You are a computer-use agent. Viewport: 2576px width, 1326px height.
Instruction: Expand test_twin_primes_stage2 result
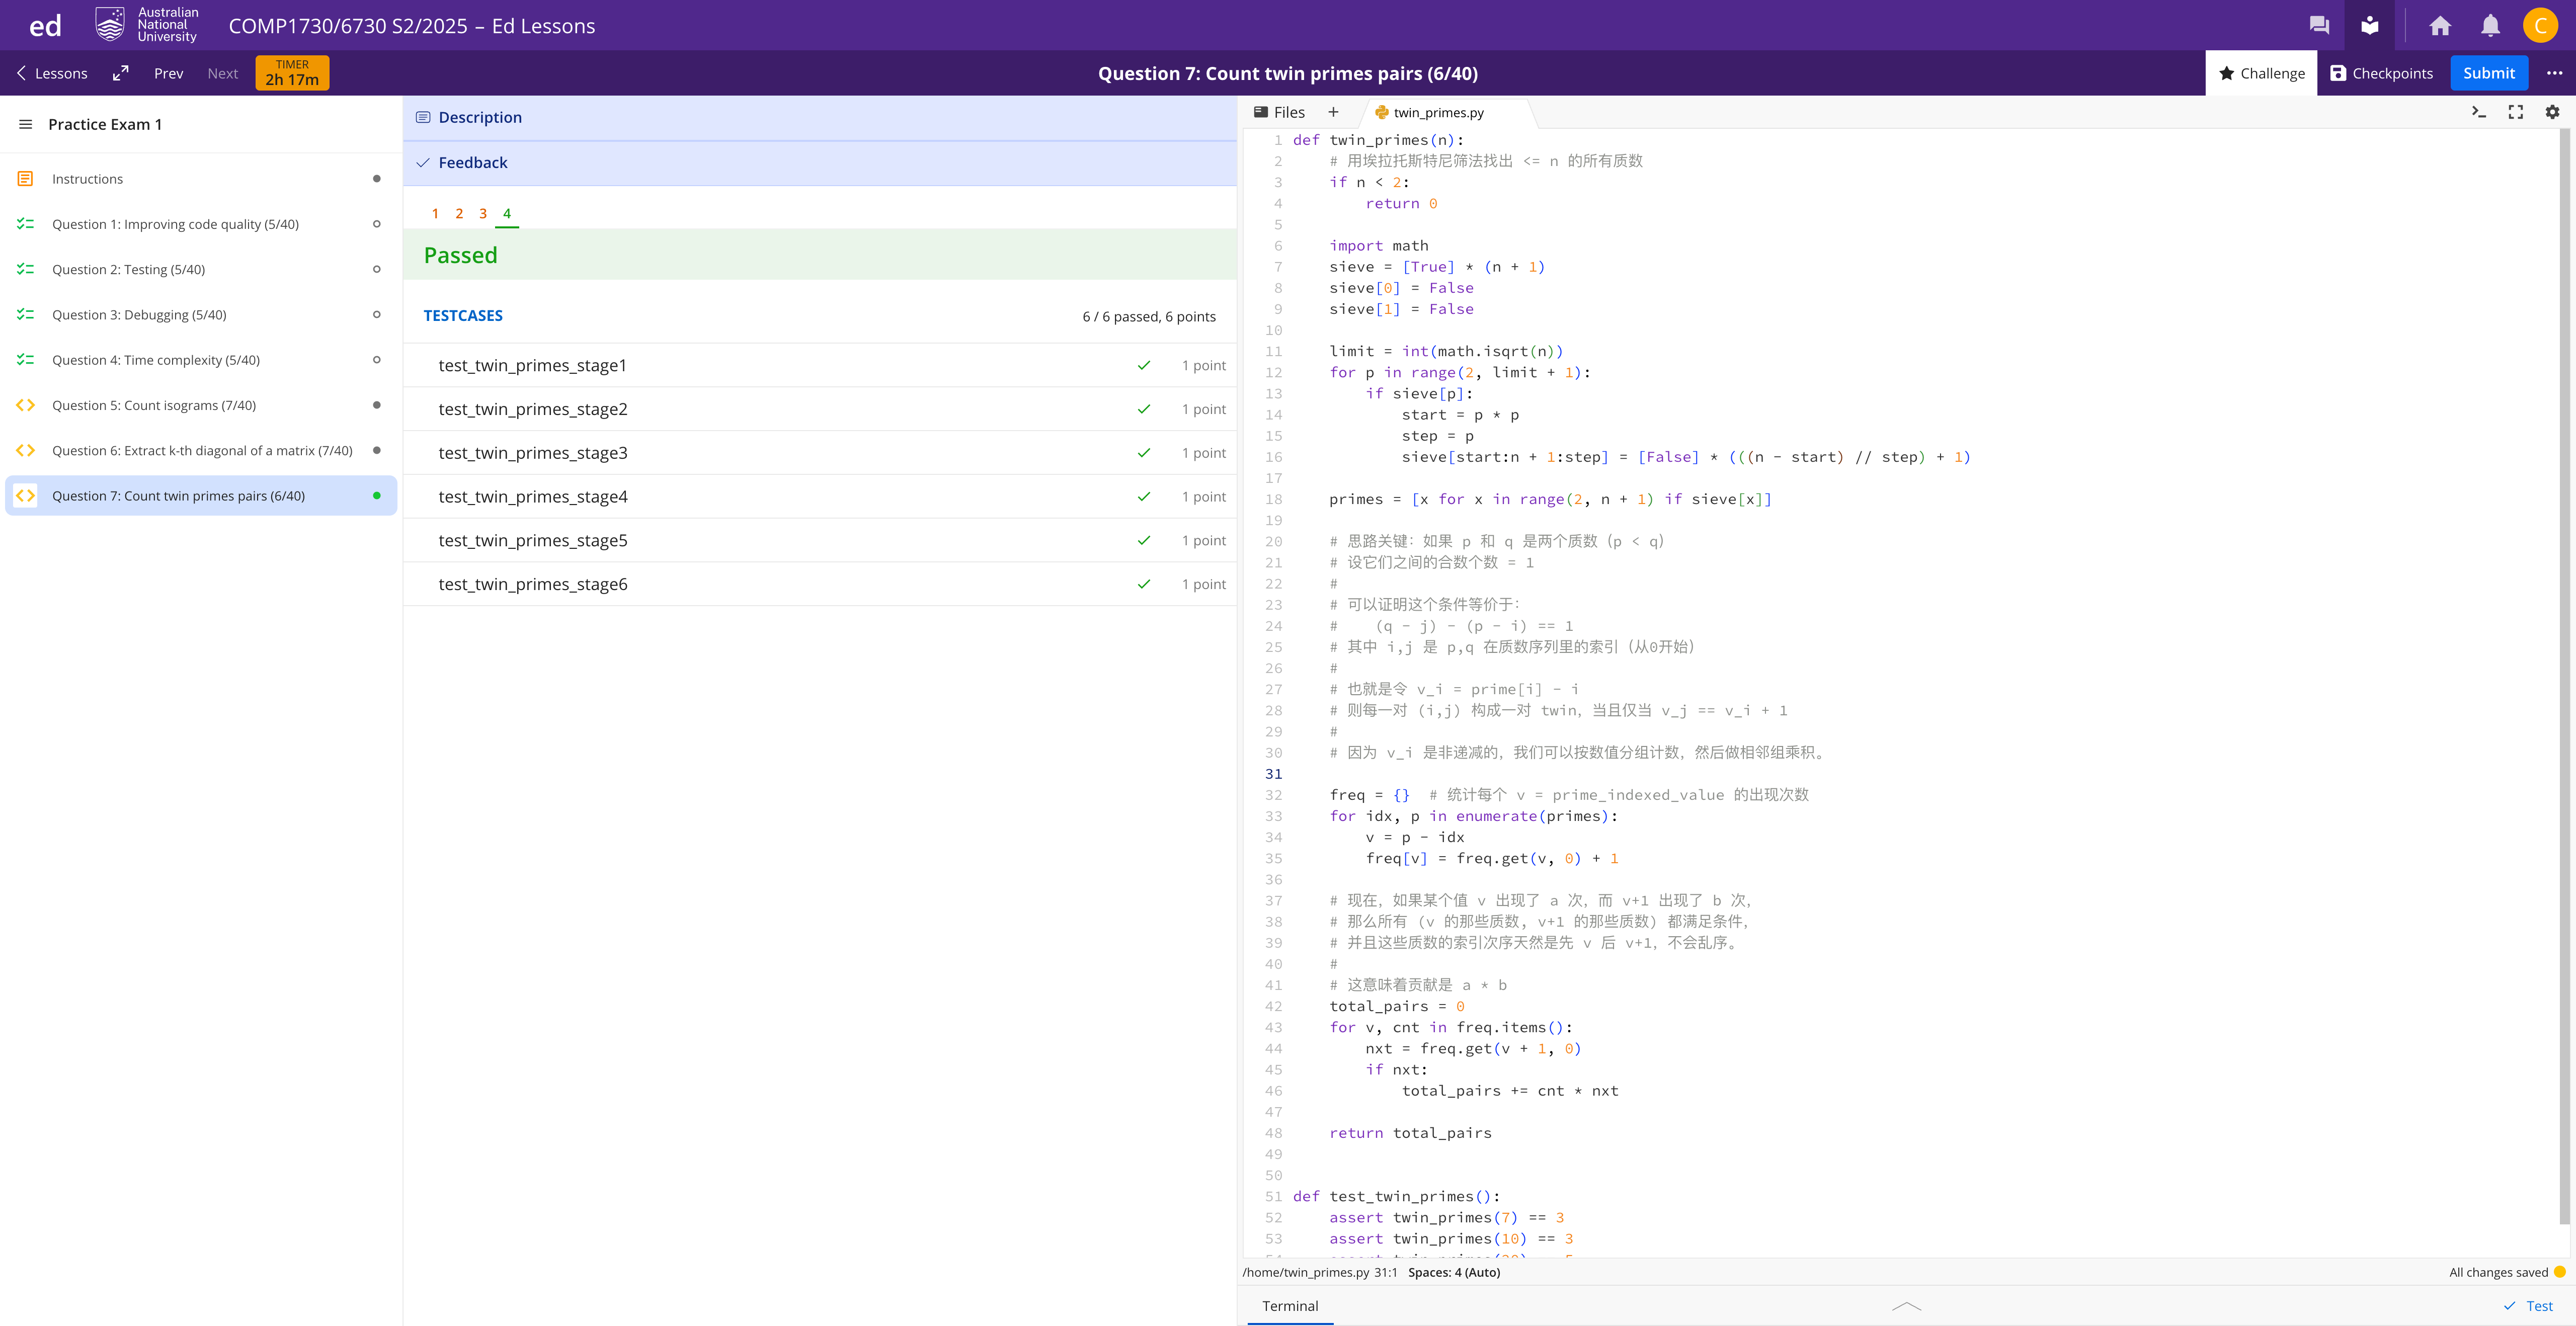820,409
